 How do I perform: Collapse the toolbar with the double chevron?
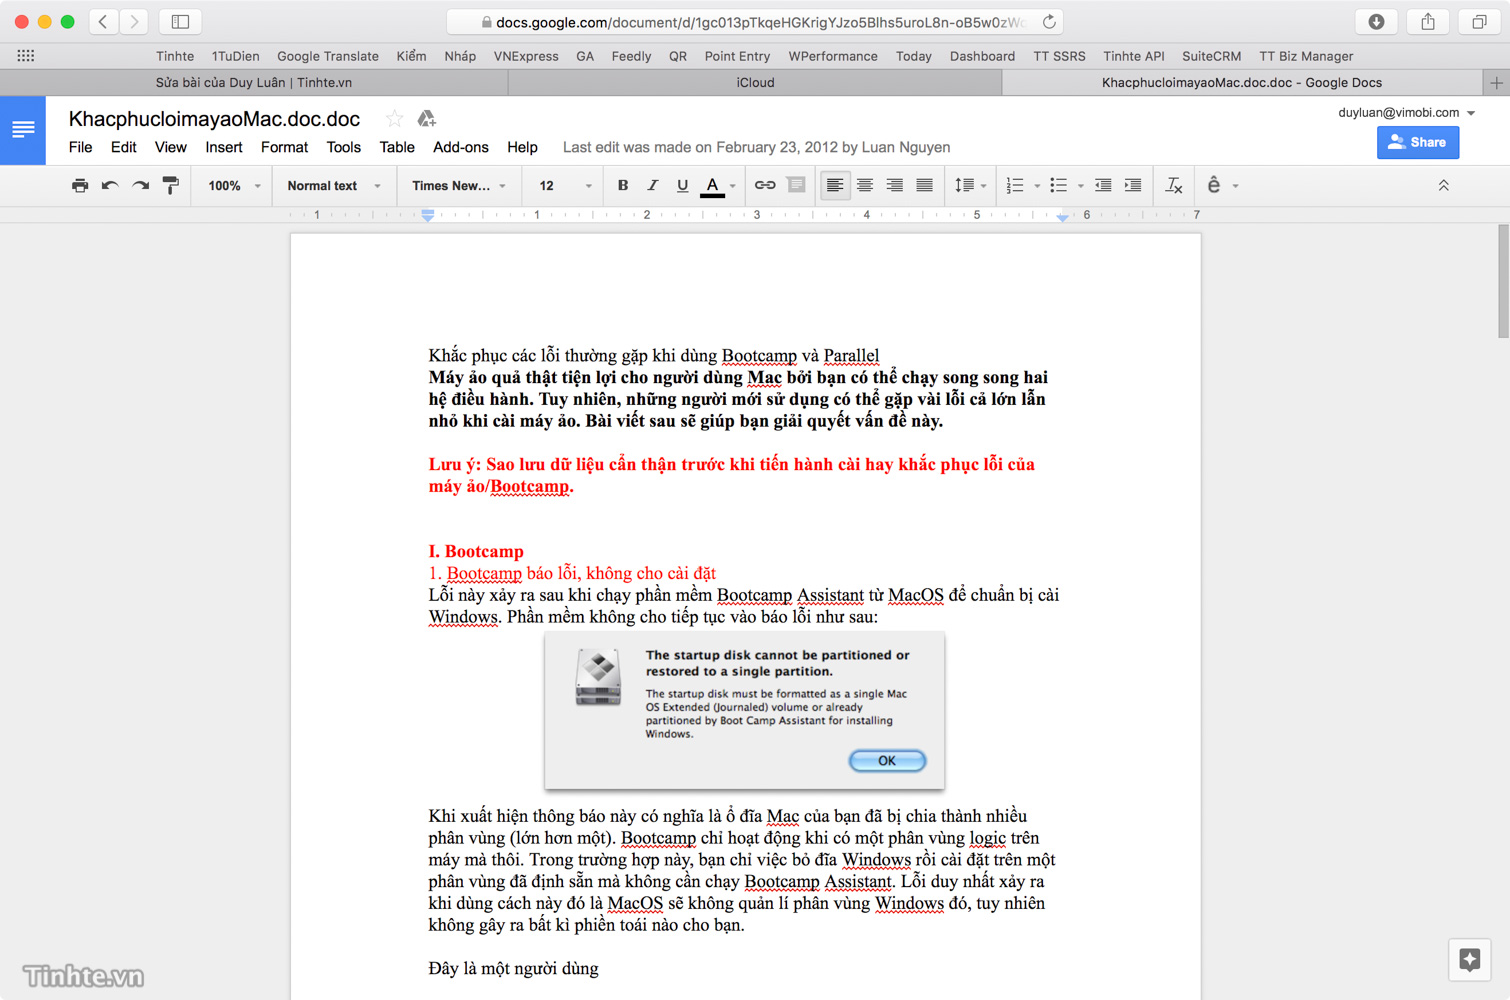[1444, 185]
